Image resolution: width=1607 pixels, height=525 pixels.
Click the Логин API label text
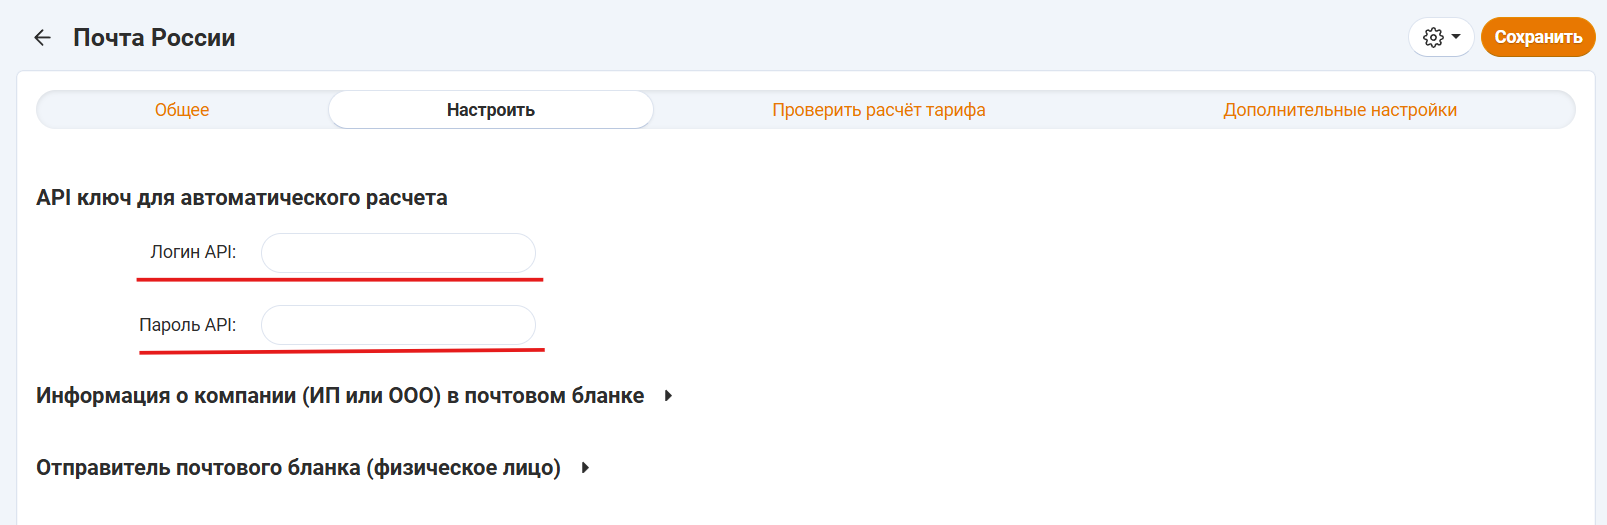point(193,252)
